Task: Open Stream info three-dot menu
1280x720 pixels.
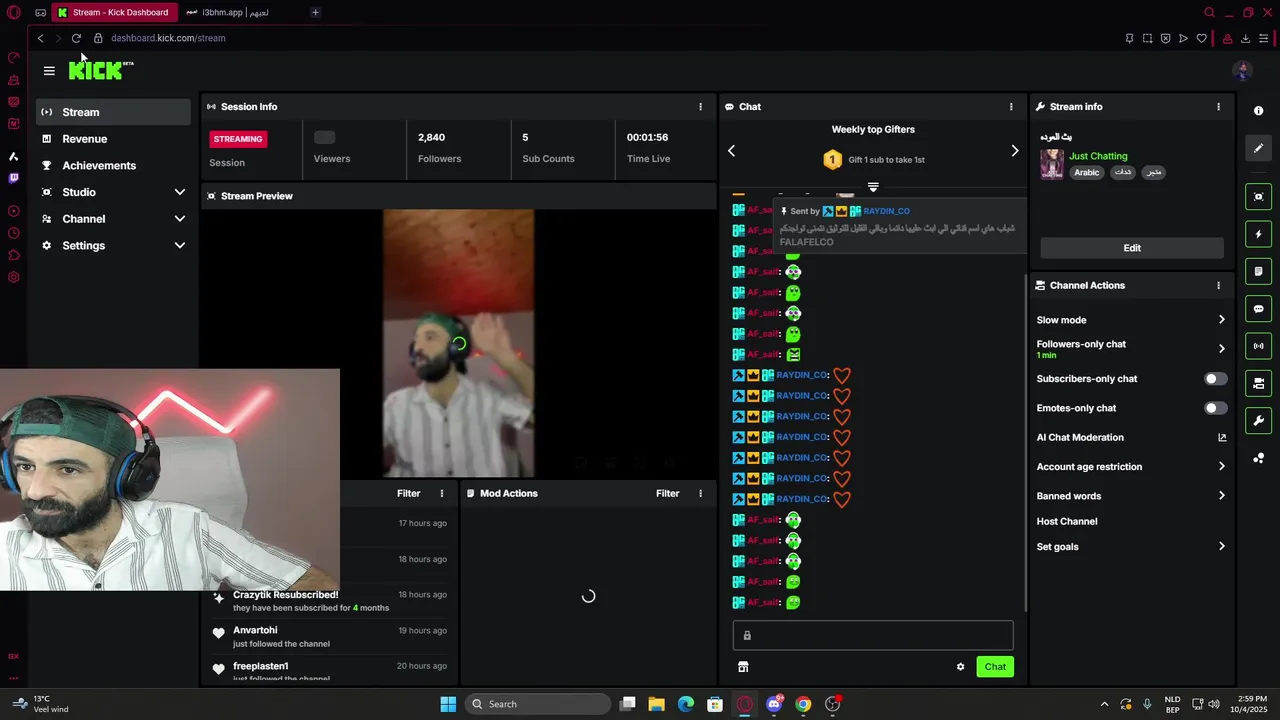Action: (1218, 107)
